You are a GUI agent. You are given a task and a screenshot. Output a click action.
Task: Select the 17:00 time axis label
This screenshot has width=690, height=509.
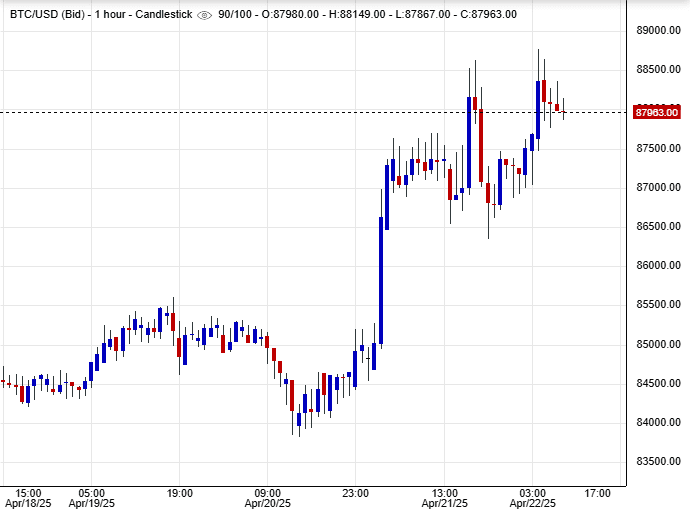(597, 492)
